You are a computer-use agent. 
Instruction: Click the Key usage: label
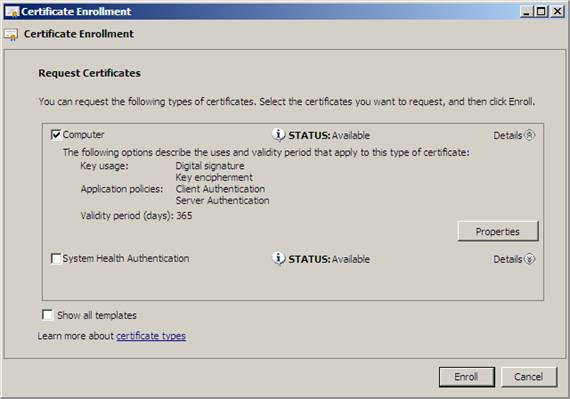(x=104, y=166)
